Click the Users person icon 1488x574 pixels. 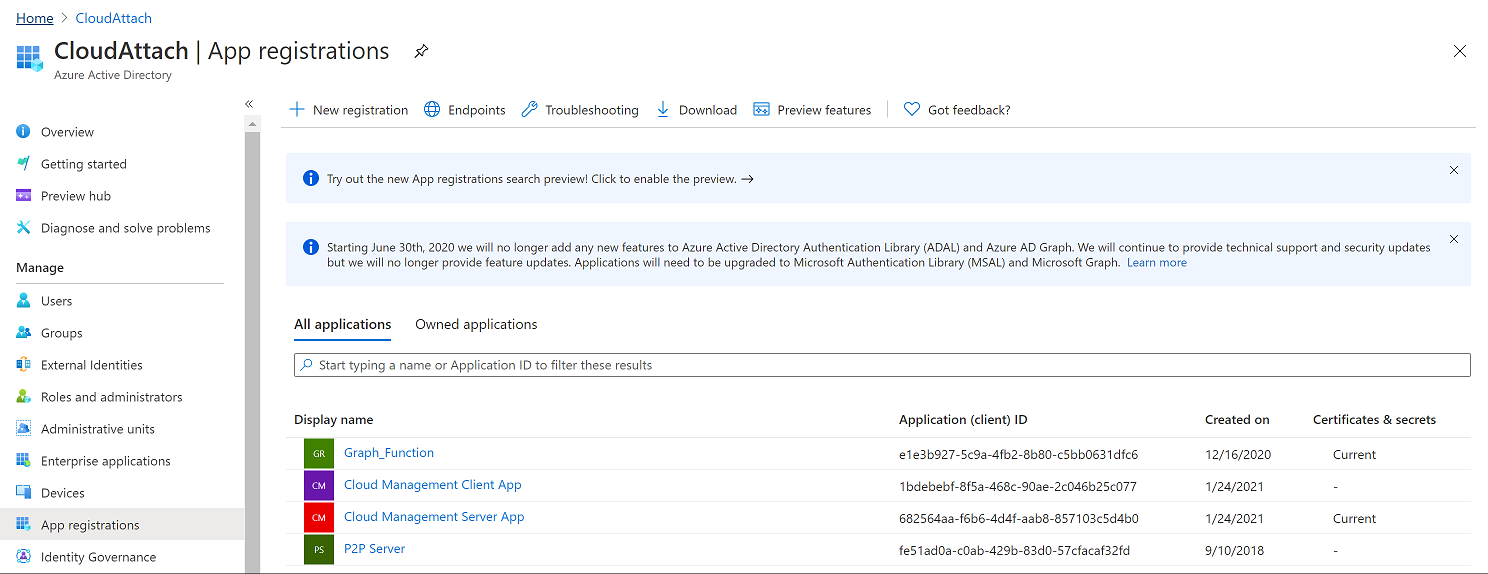coord(24,301)
